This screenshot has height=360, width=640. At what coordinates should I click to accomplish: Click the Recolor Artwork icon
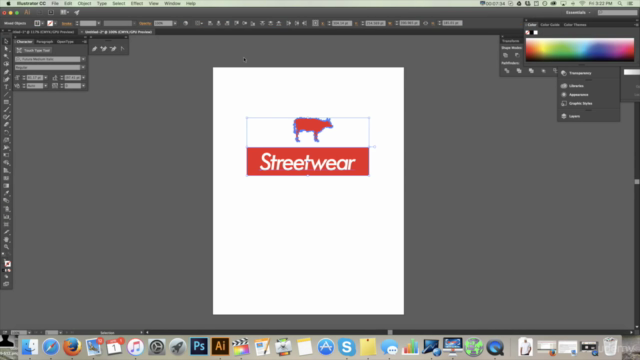[186, 23]
